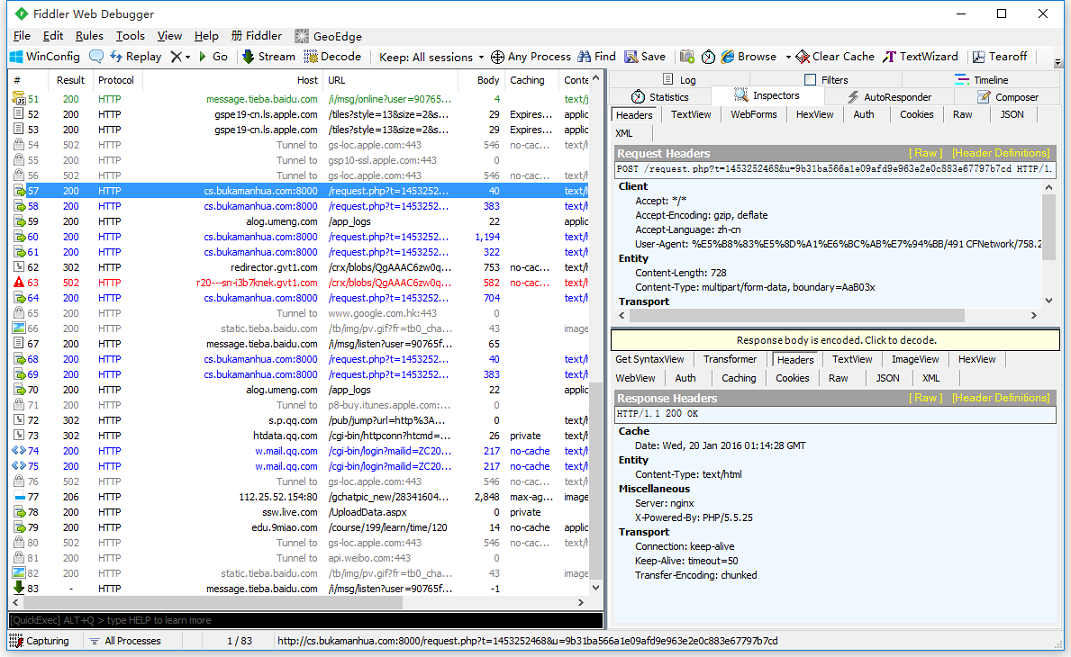
Task: Open Find sessions dialog
Action: (597, 57)
